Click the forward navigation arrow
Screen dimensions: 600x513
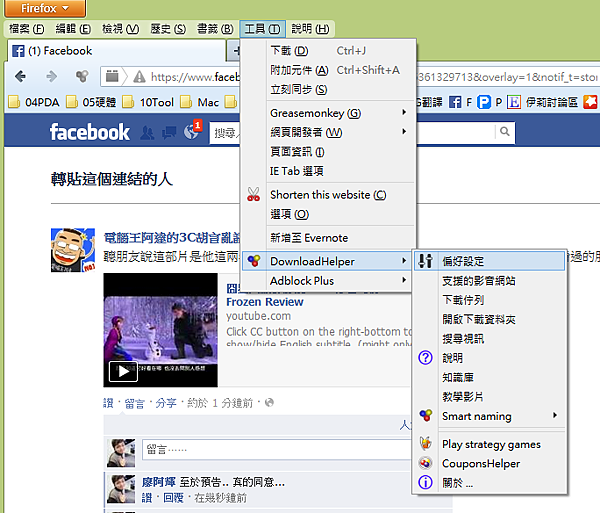51,77
